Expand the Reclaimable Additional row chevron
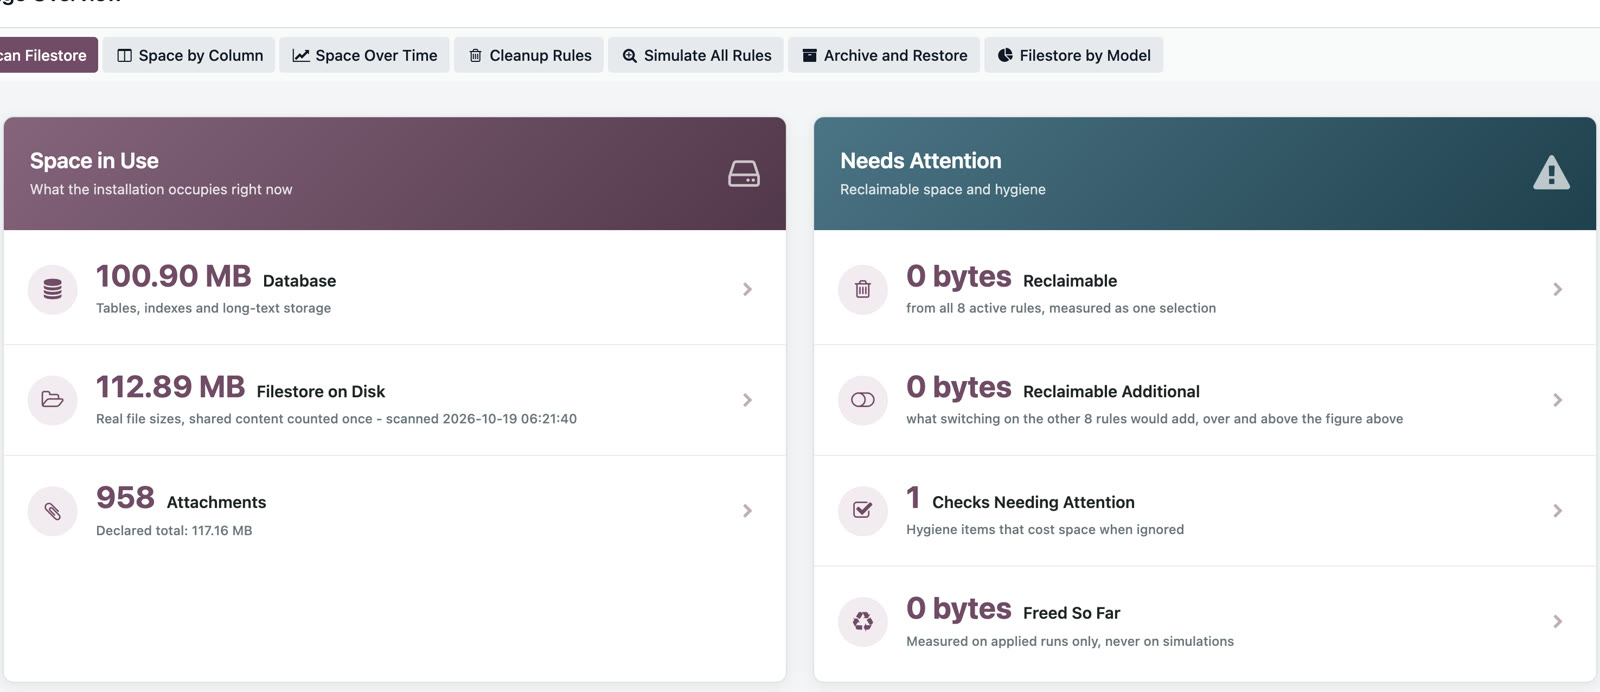This screenshot has width=1600, height=692. click(x=1557, y=400)
